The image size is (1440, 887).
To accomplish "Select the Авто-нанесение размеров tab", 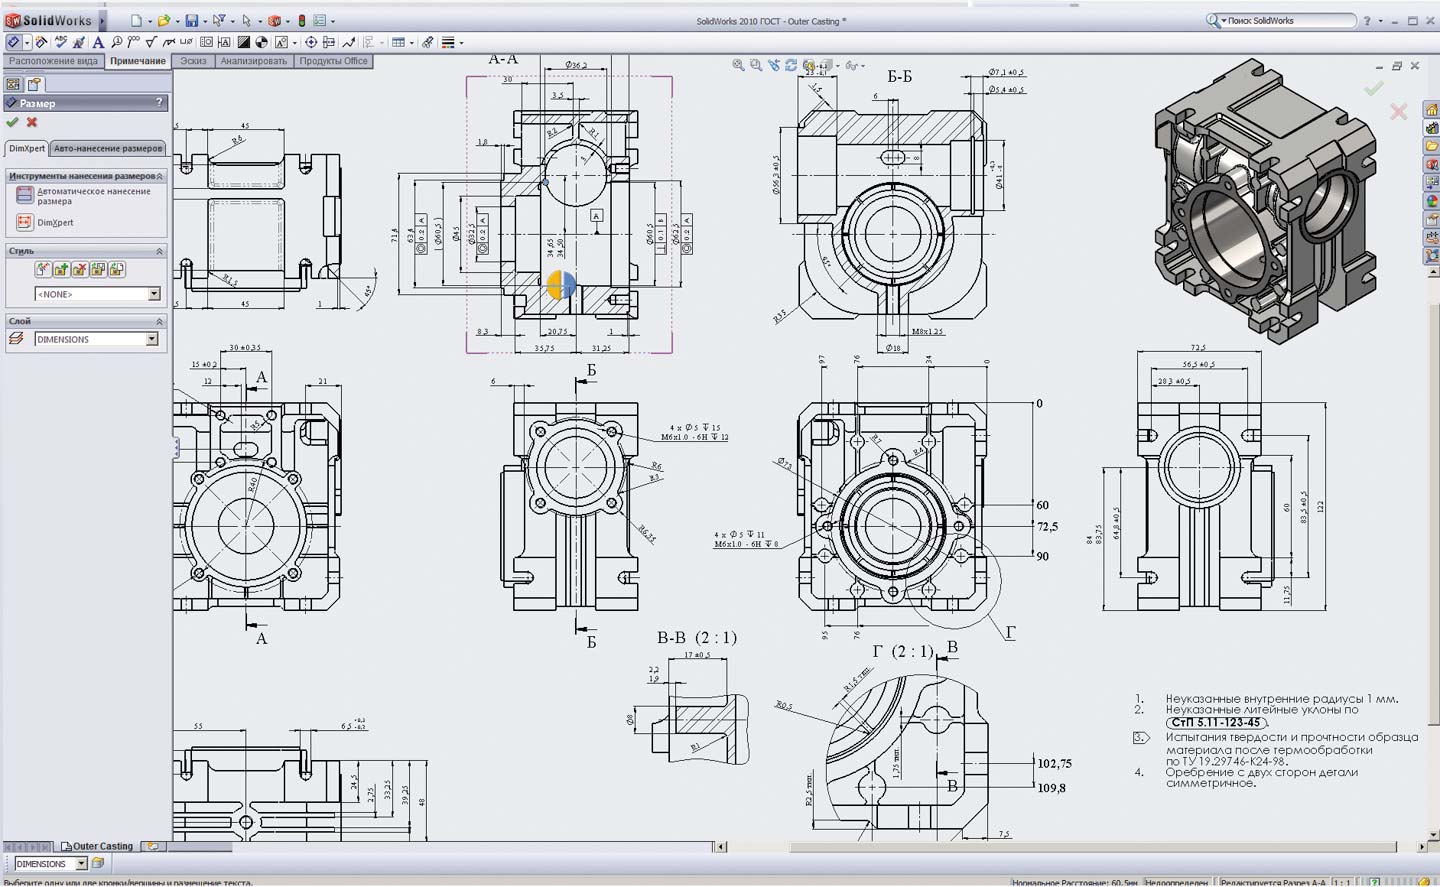I will click(x=108, y=148).
